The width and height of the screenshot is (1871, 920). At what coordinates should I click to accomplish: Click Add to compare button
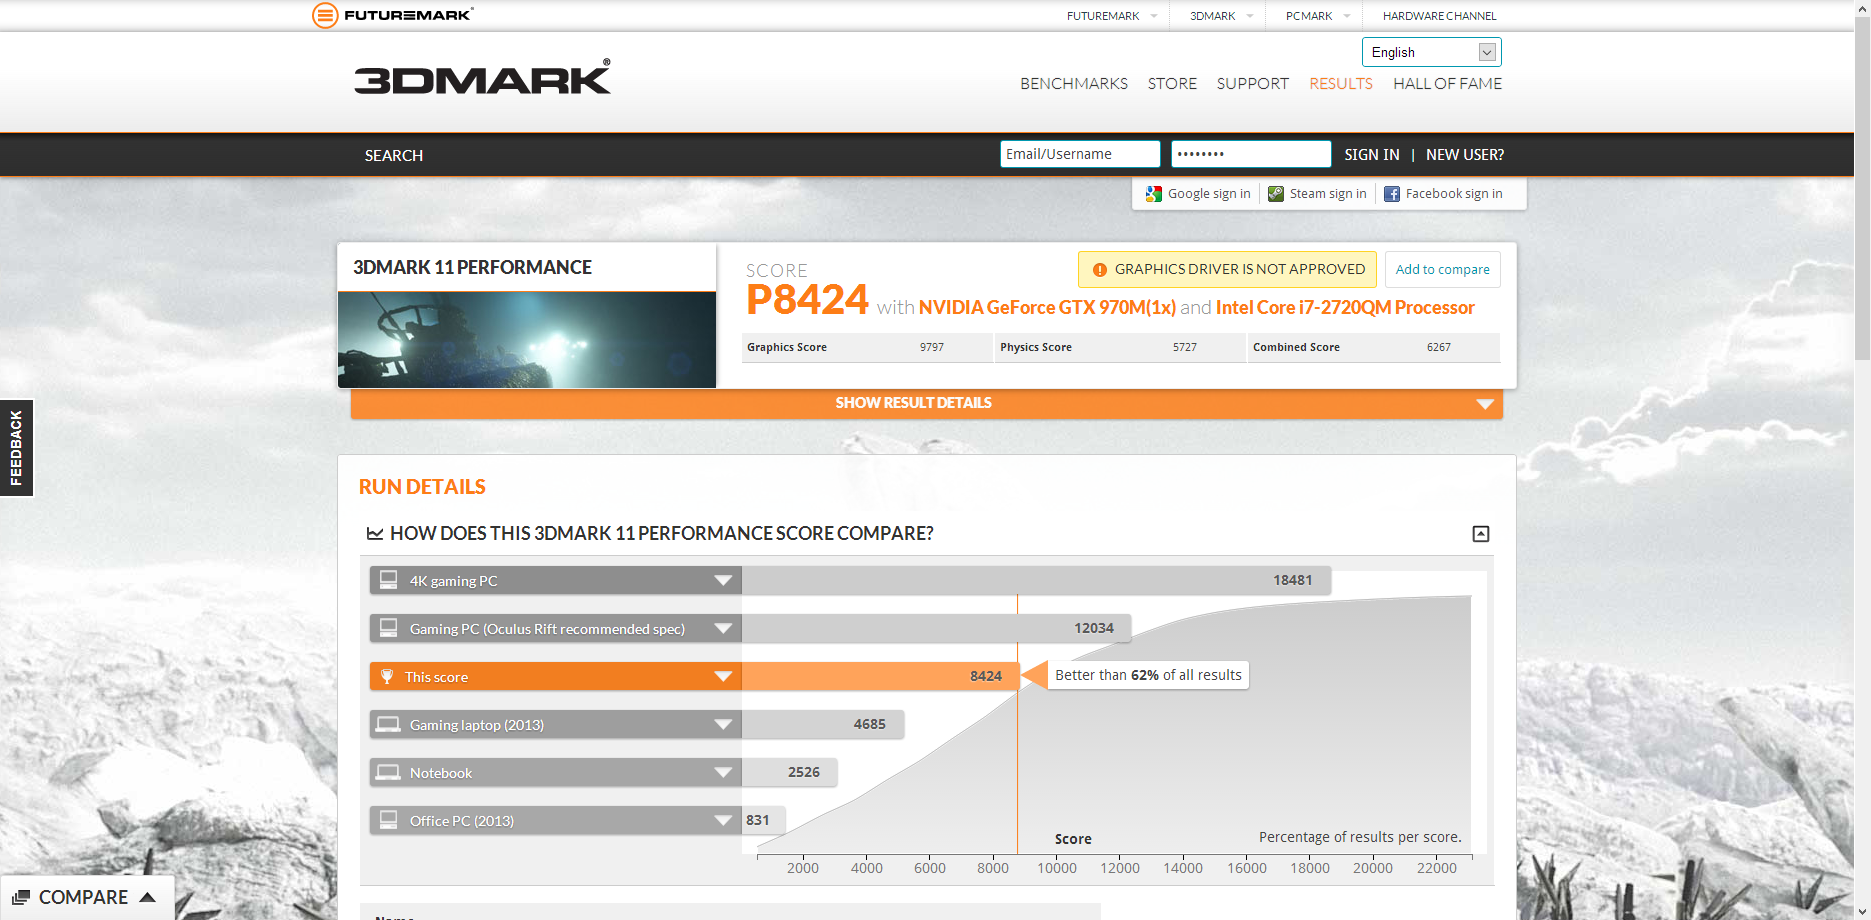[1442, 269]
